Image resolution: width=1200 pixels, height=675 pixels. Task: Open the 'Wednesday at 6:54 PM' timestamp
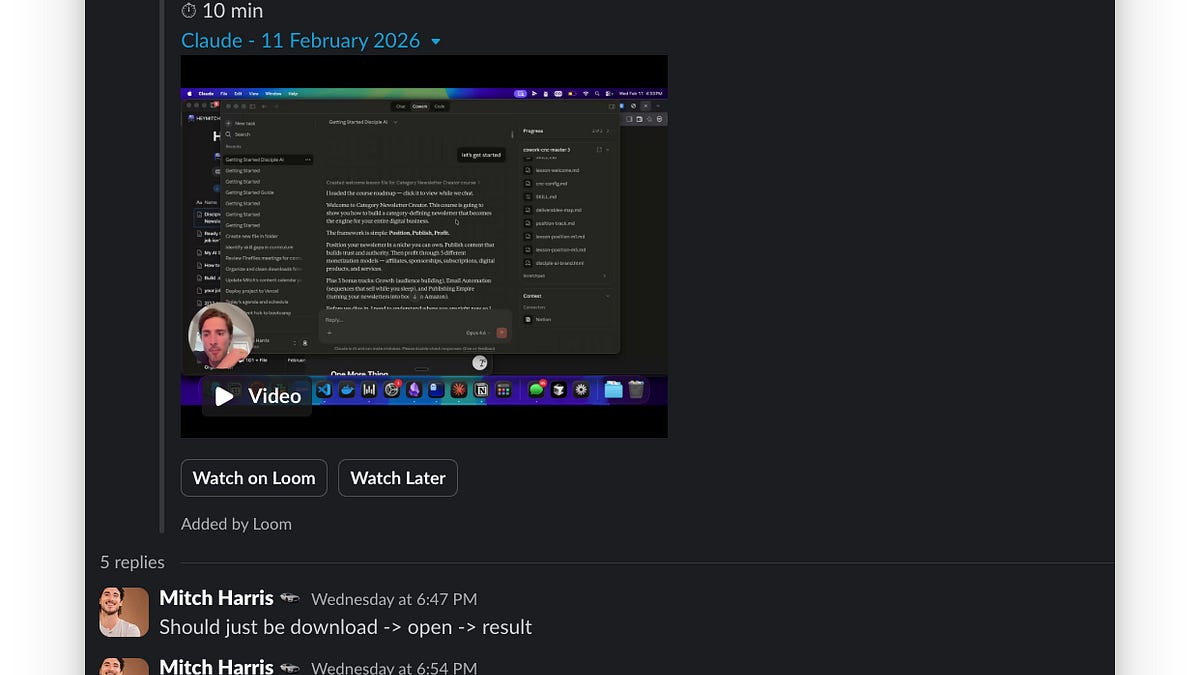coord(394,668)
